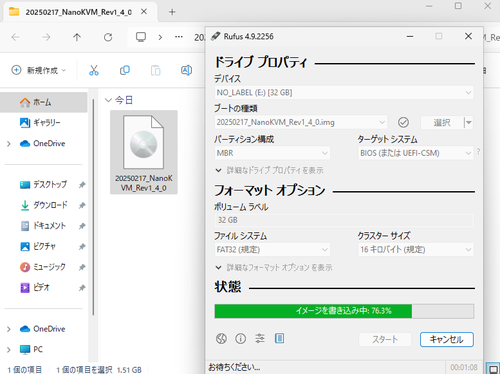The height and width of the screenshot is (374, 500).
Task: Click elapsed time 00:01:08
Action: click(464, 367)
